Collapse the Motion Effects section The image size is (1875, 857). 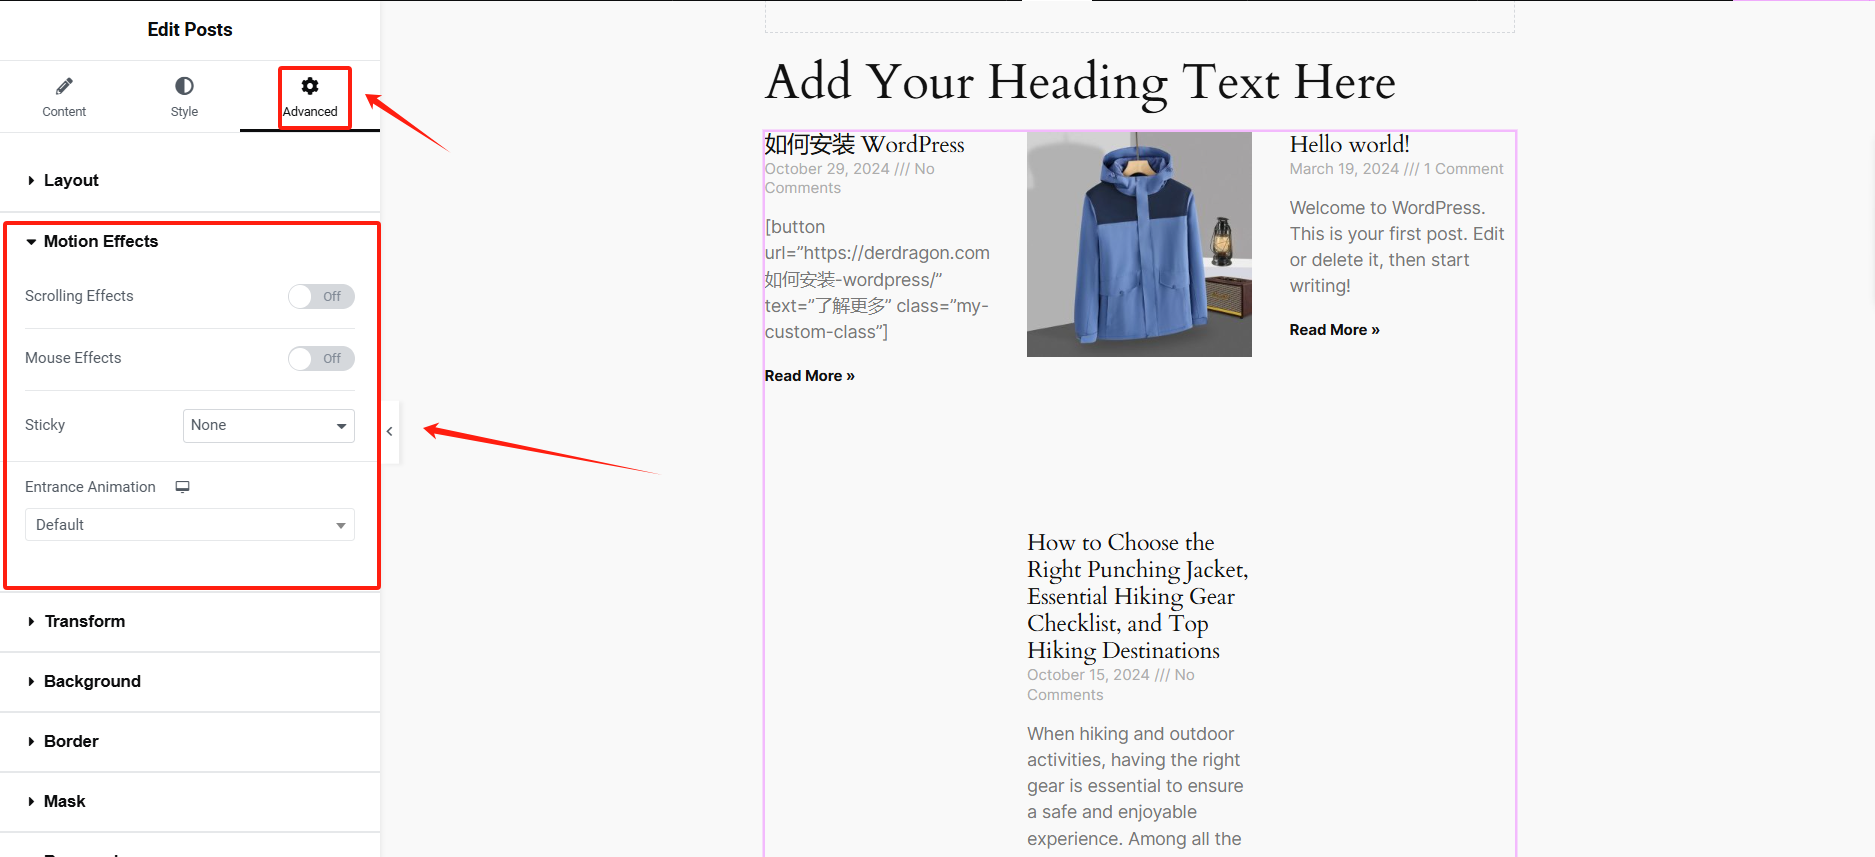pyautogui.click(x=100, y=242)
